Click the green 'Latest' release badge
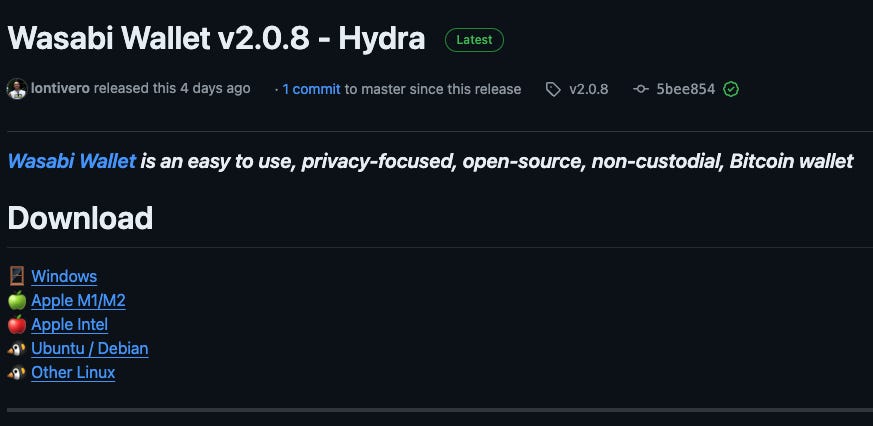 (x=474, y=40)
